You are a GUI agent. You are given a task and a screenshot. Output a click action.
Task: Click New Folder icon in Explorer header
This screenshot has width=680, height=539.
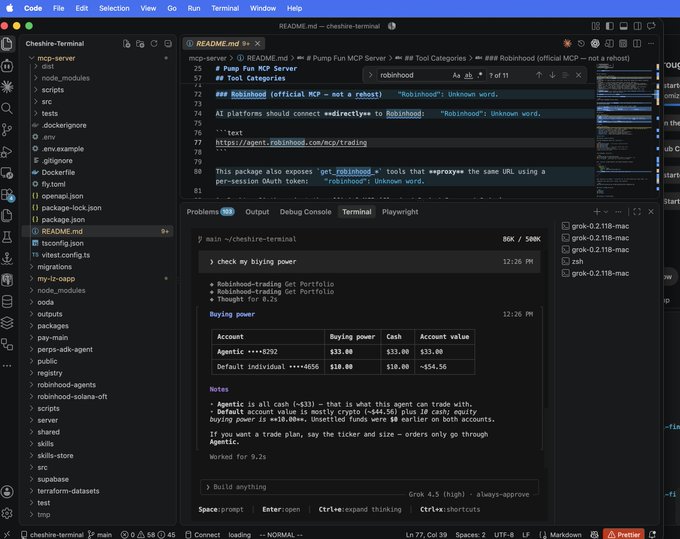click(x=140, y=44)
